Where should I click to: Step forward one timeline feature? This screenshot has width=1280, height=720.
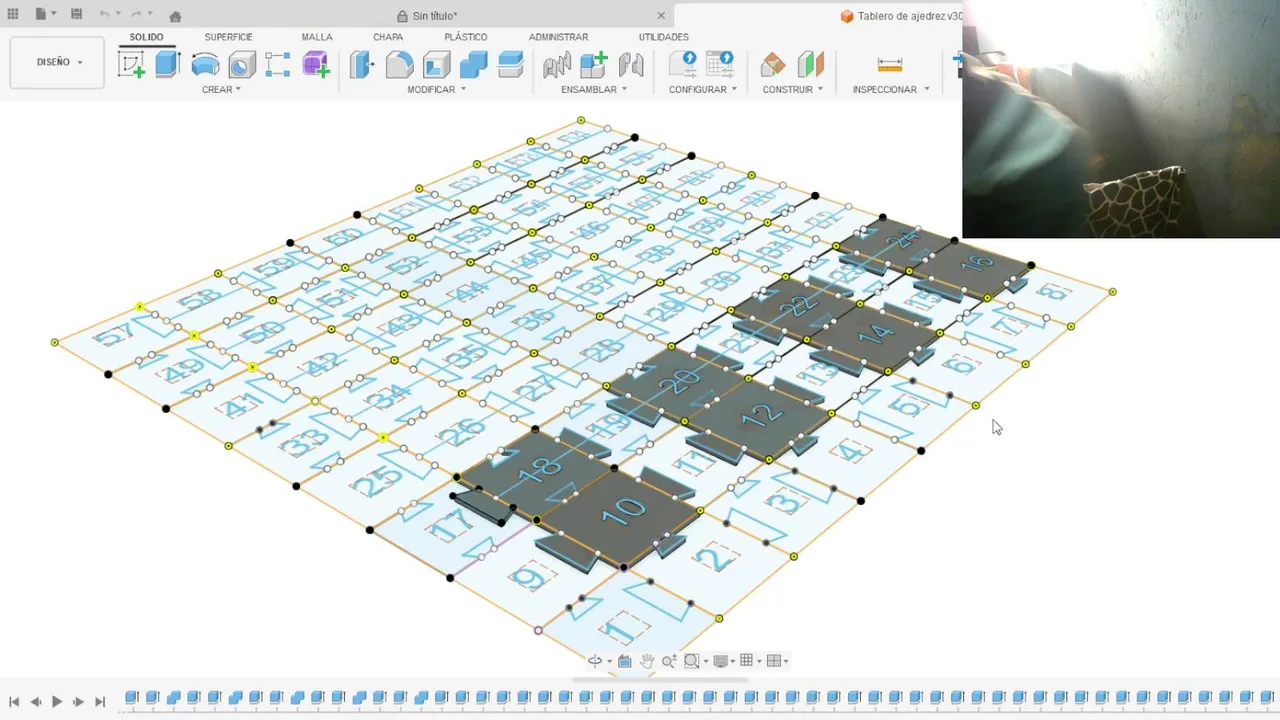(78, 702)
